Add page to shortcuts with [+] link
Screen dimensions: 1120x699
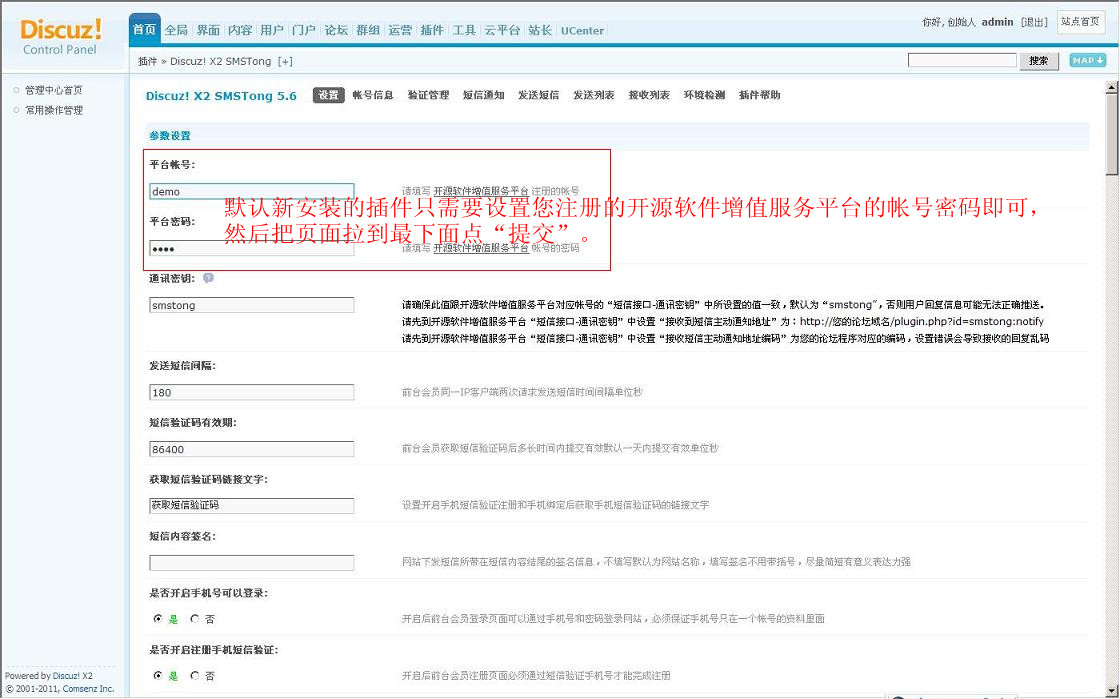[x=285, y=61]
